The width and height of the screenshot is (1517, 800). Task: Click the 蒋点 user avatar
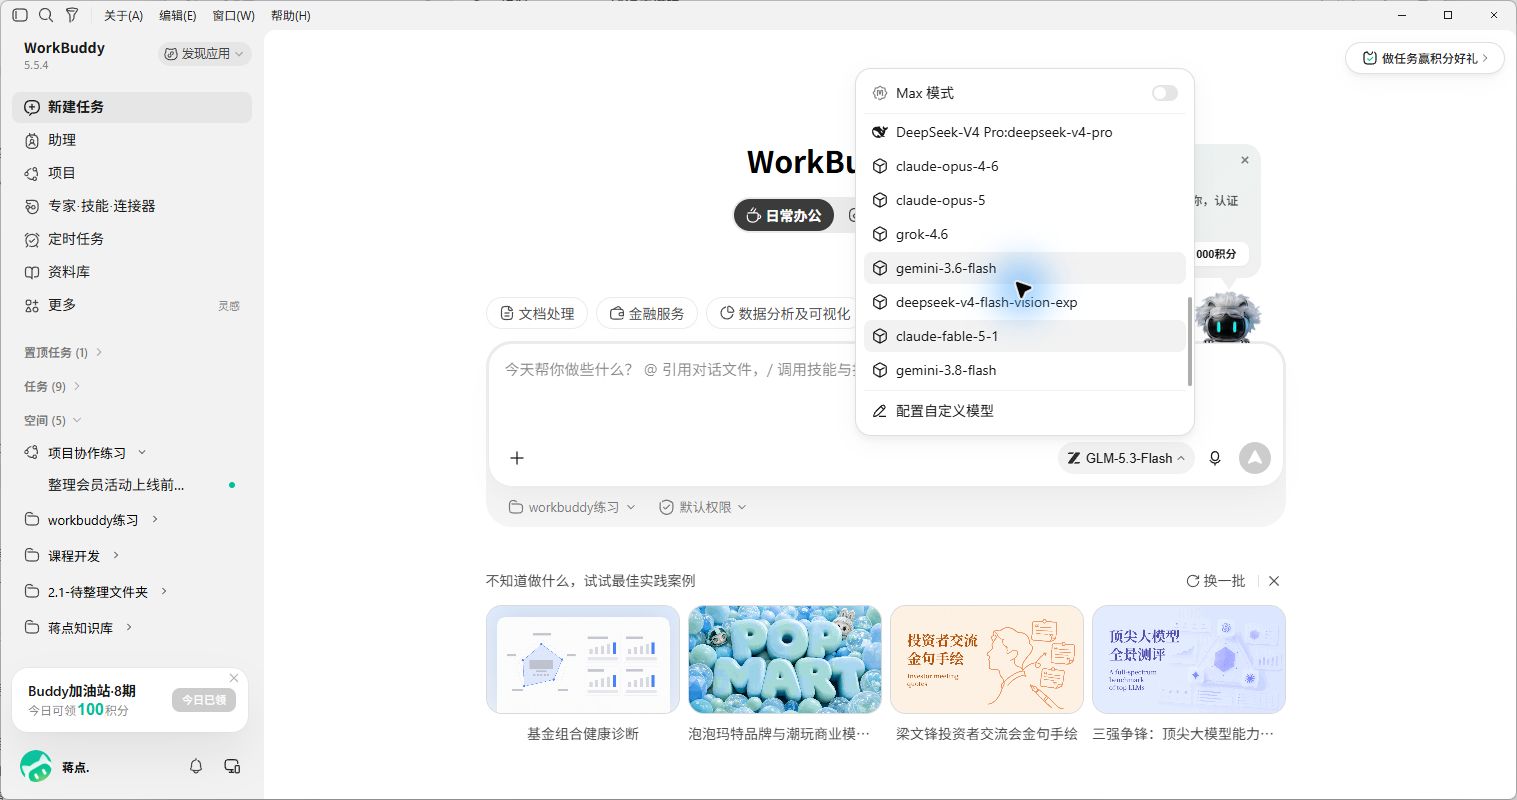point(36,766)
